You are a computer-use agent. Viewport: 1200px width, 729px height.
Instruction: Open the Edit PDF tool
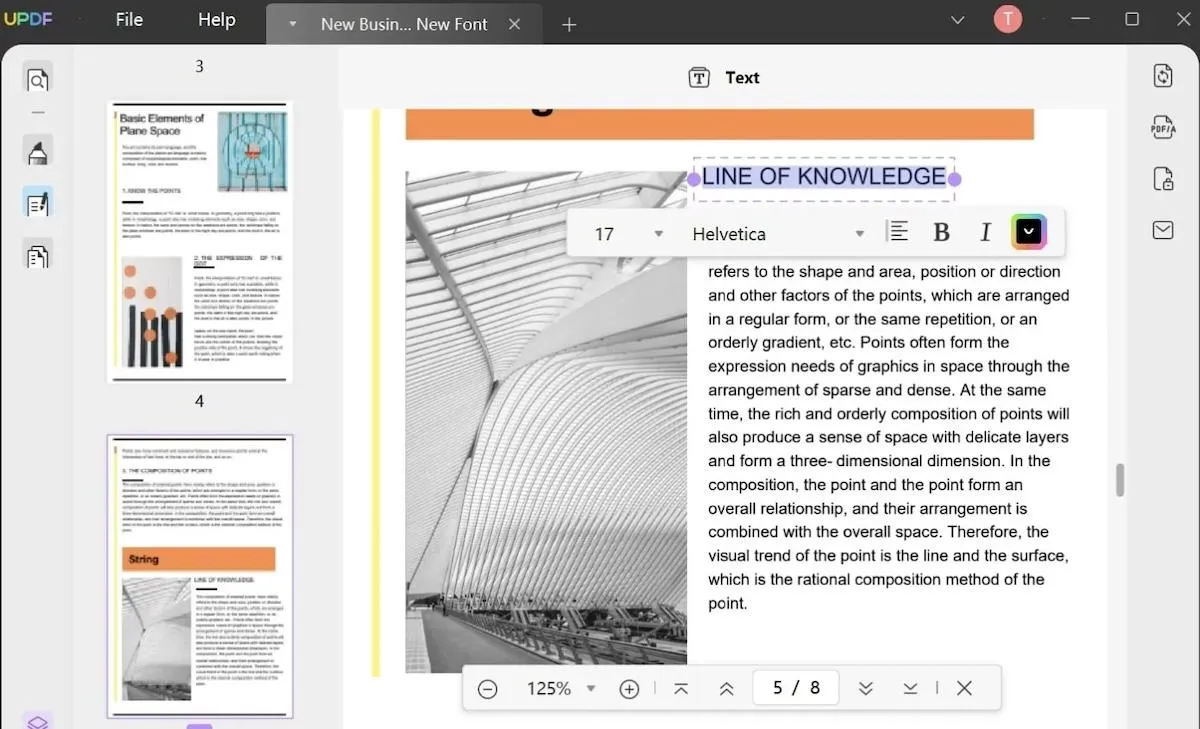[x=37, y=203]
